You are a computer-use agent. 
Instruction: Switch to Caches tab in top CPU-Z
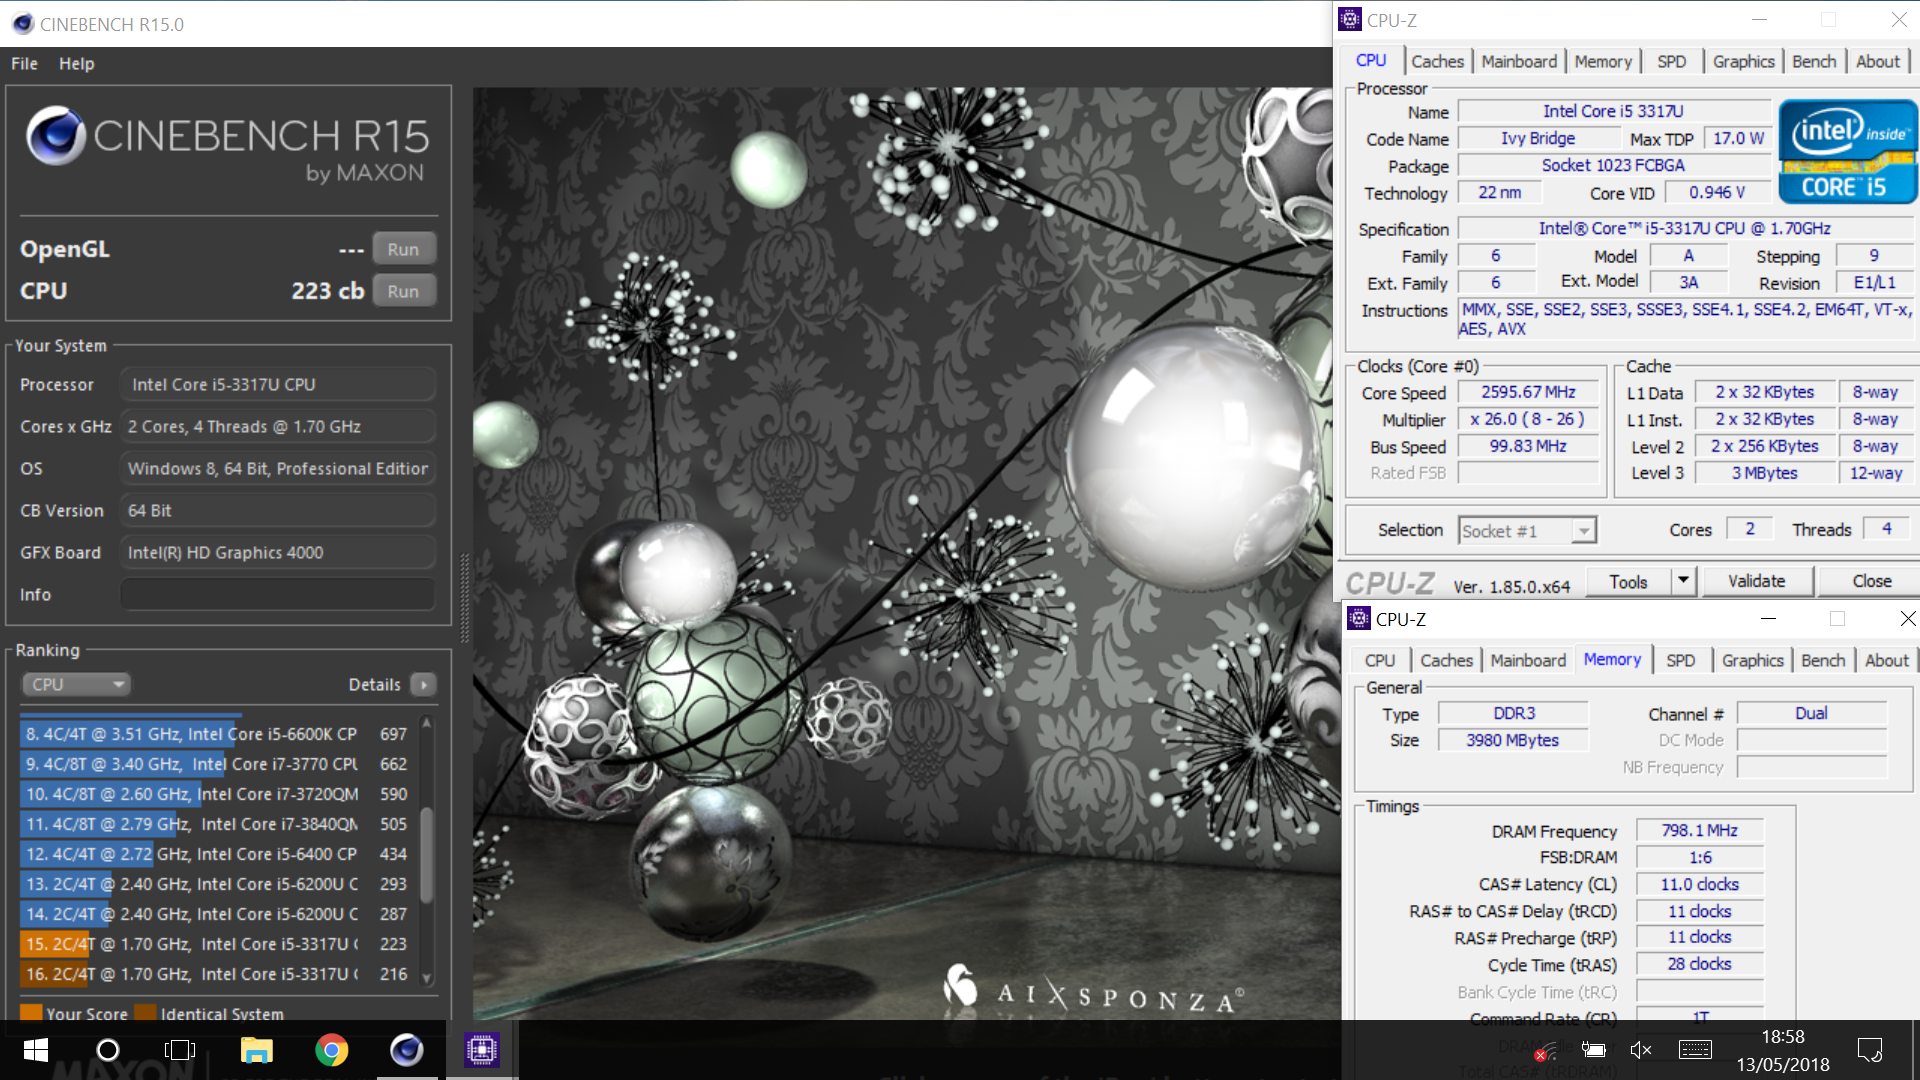pos(1437,61)
